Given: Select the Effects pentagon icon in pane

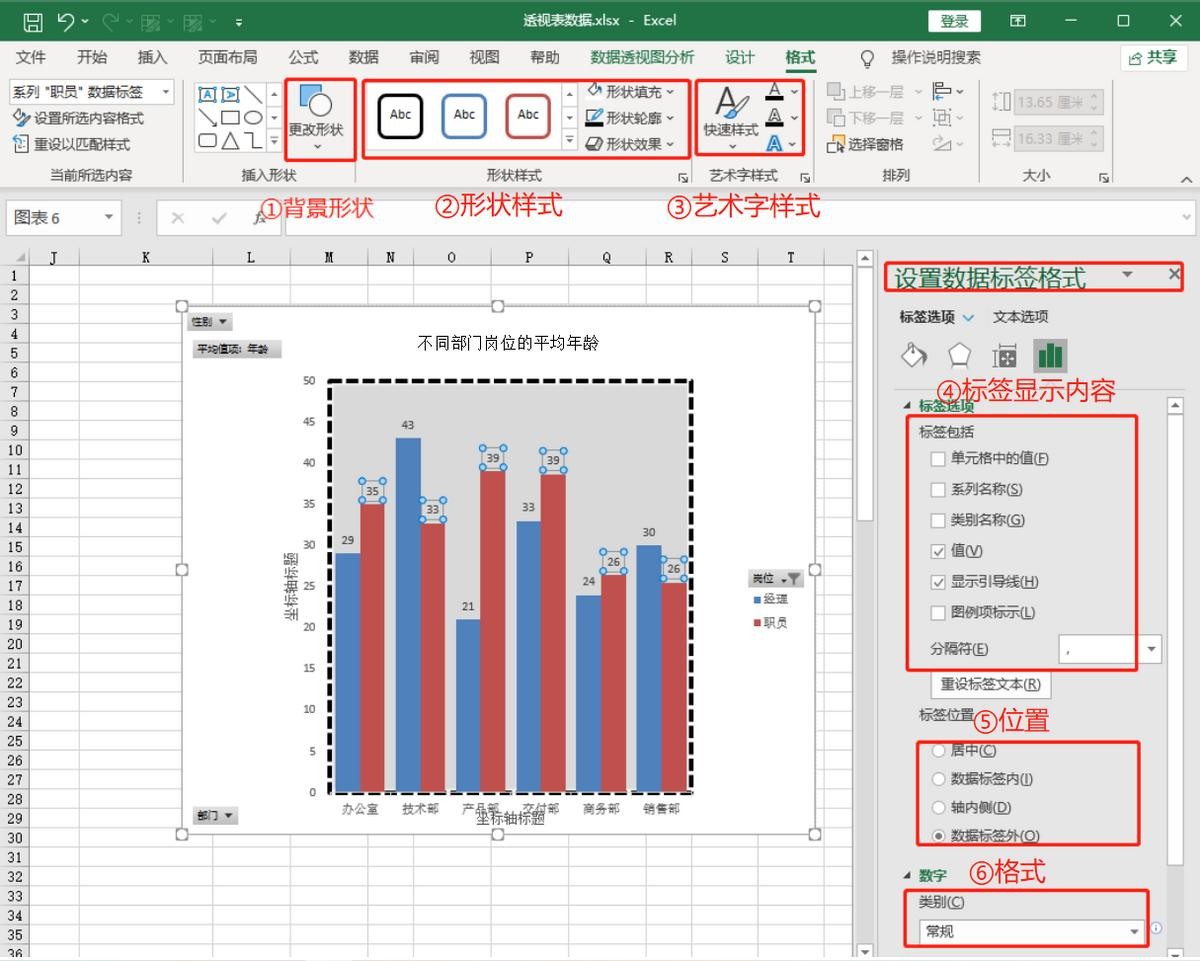Looking at the screenshot, I should pyautogui.click(x=959, y=356).
